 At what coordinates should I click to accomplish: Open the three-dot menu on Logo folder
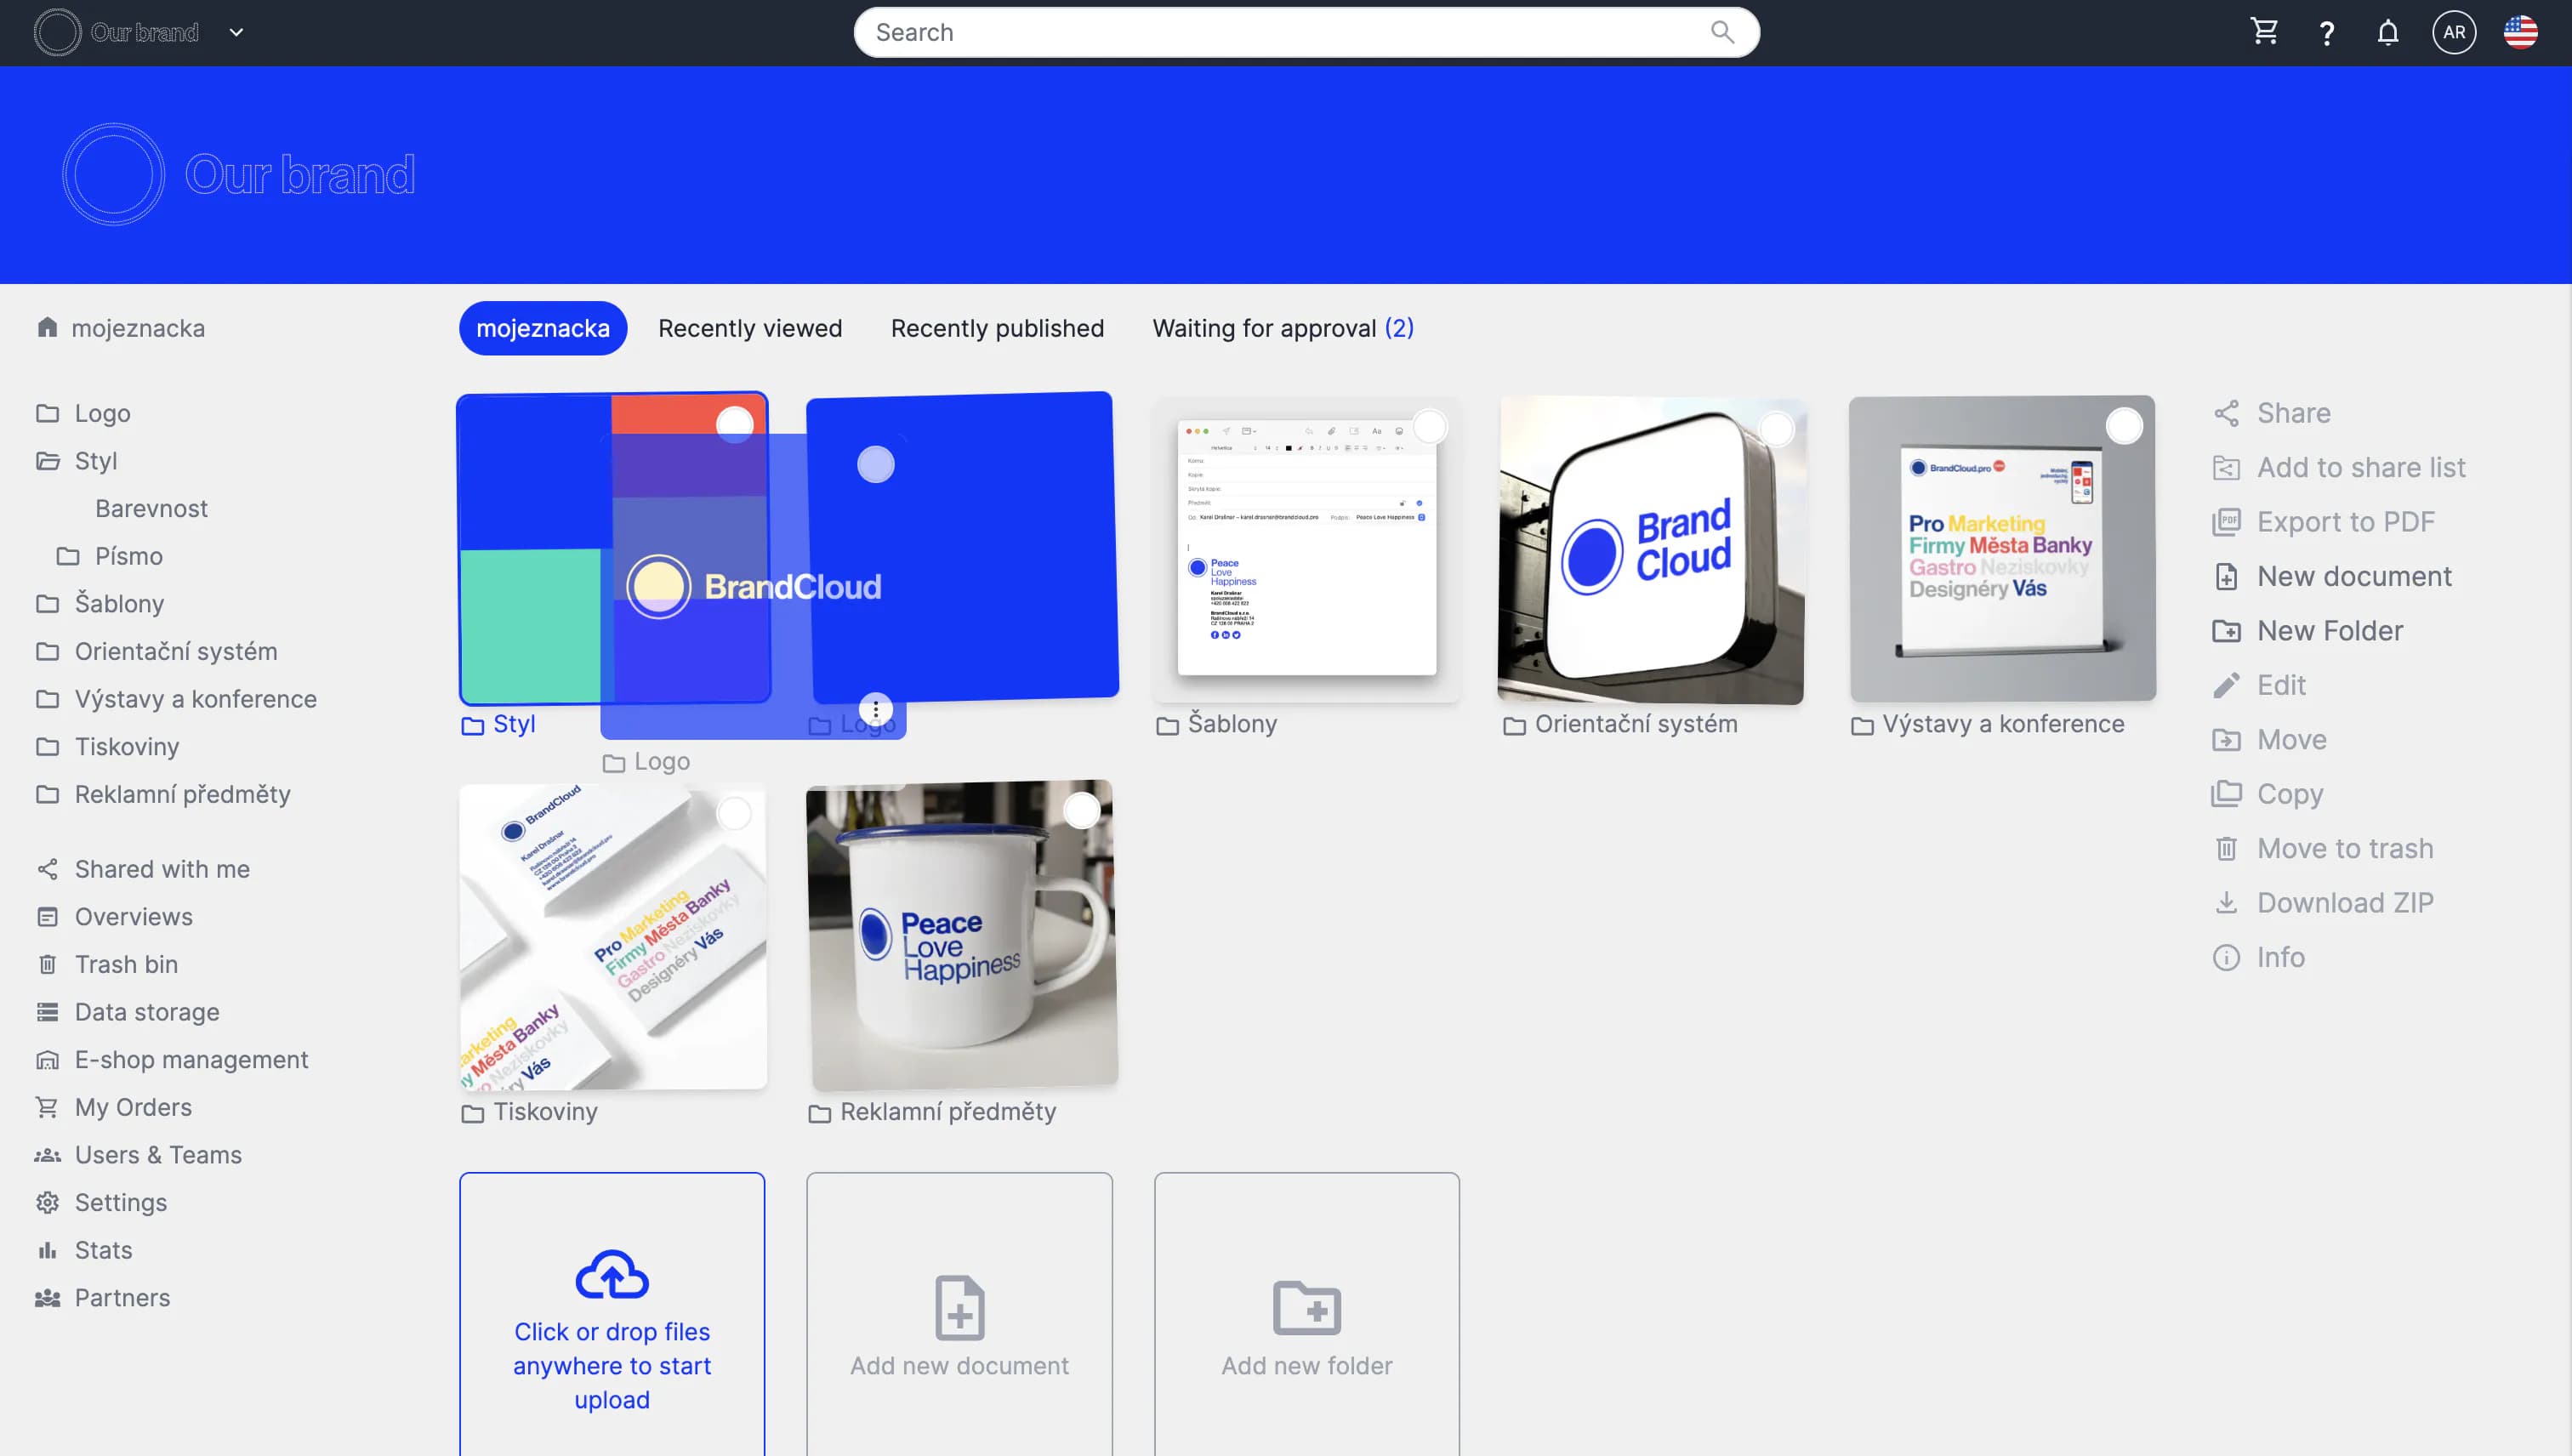tap(876, 709)
